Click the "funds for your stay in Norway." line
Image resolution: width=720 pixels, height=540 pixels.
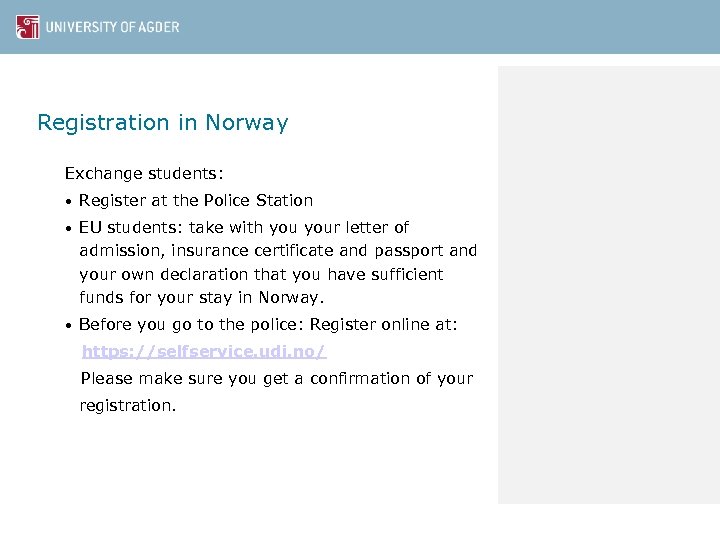click(x=202, y=297)
